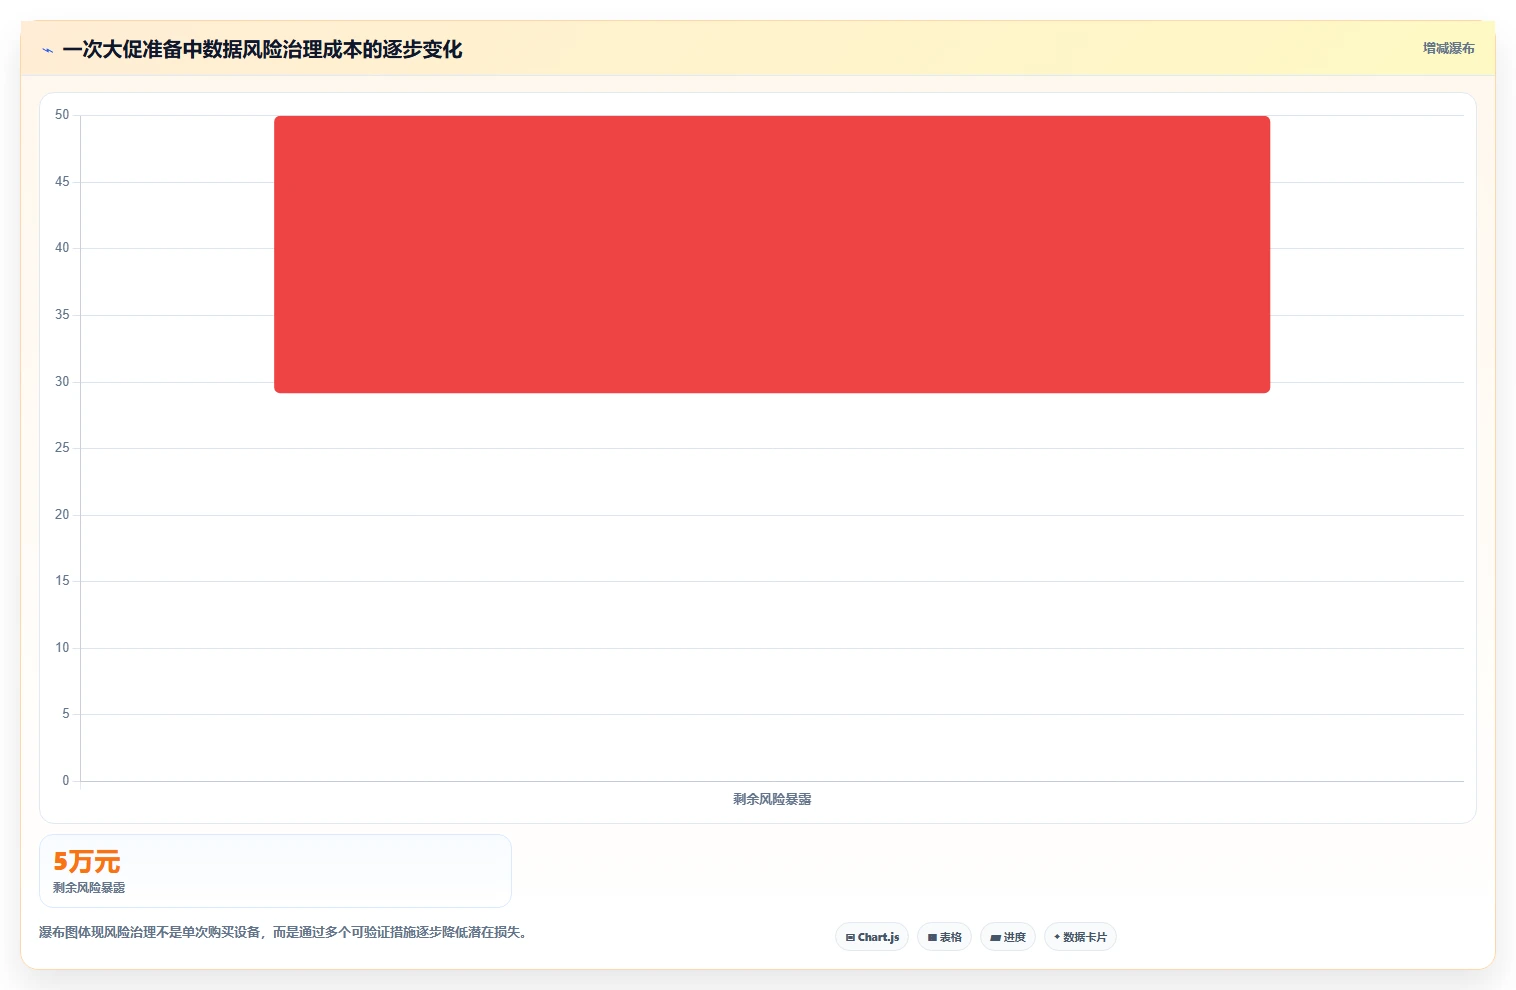Screen dimensions: 1516x990
Task: Click the Chart.js tag pill
Action: 872,937
